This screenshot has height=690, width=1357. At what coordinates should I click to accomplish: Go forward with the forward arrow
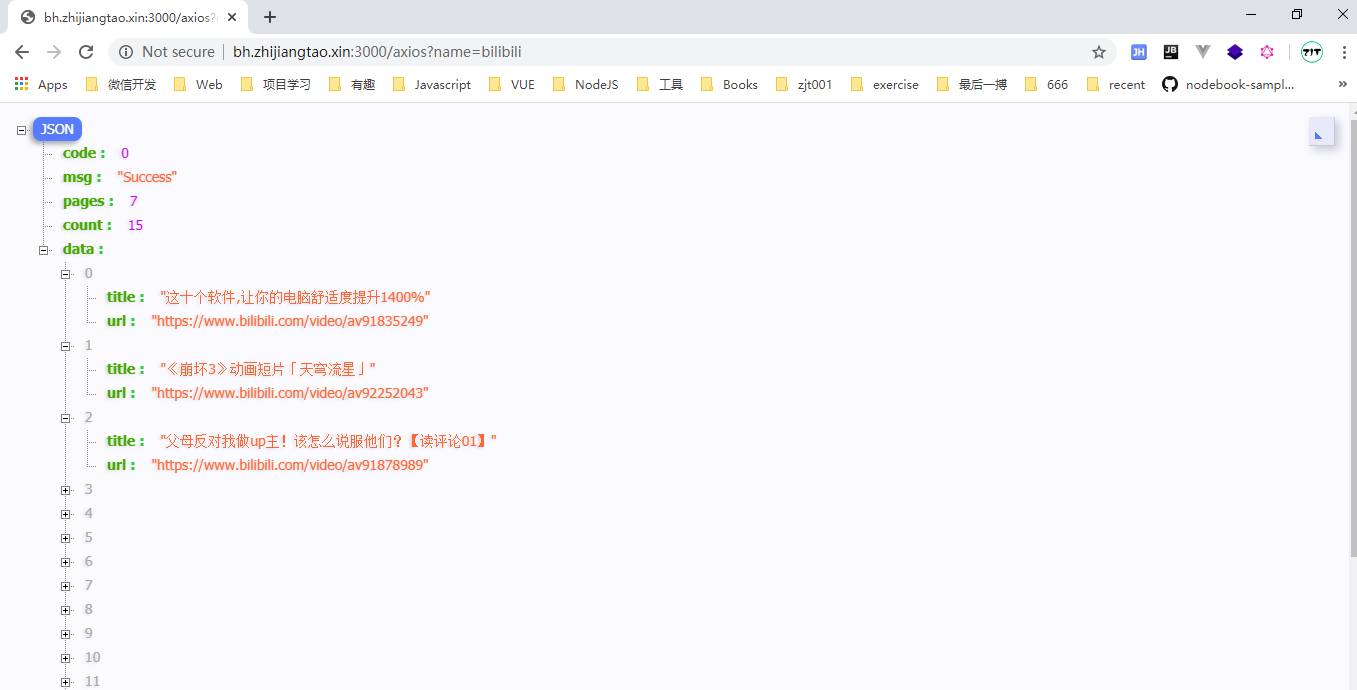[54, 52]
